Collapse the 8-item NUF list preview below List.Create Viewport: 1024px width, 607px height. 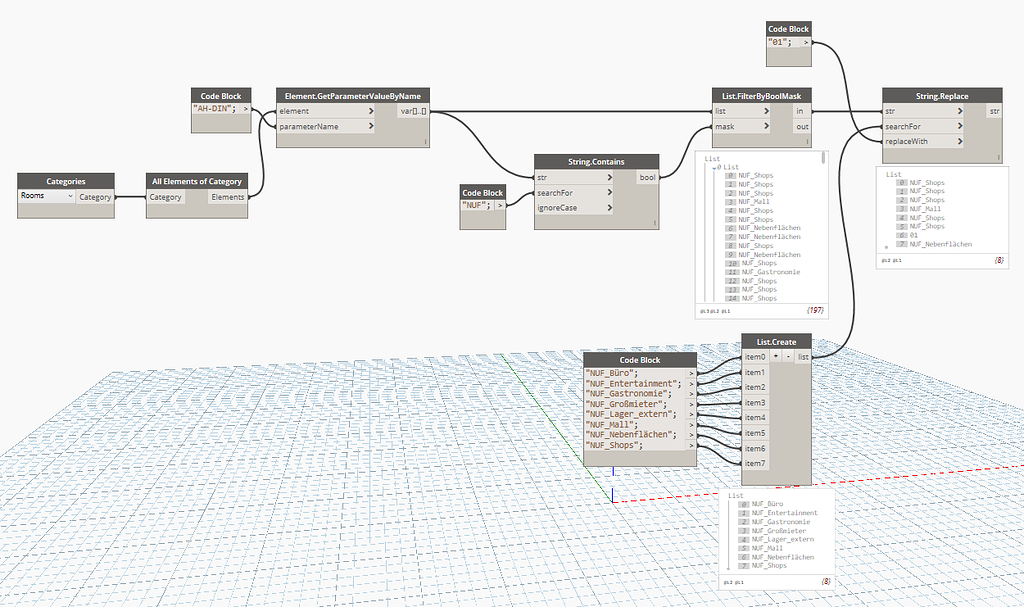click(x=736, y=496)
